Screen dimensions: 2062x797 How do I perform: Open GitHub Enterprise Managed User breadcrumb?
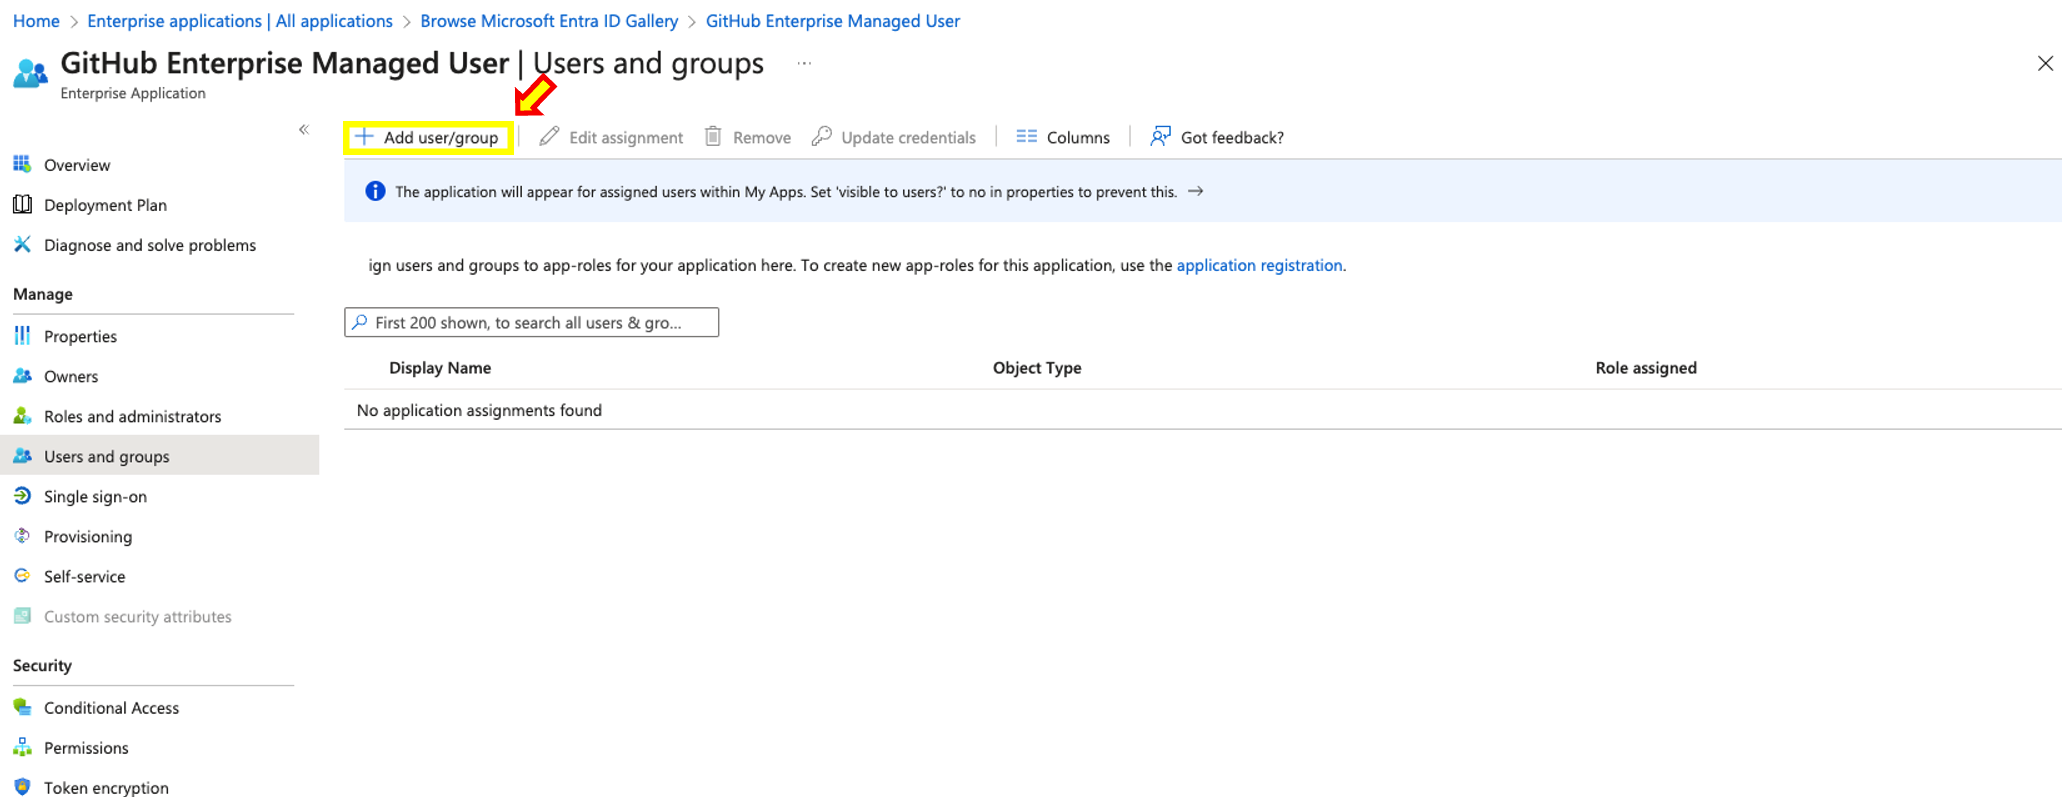pos(833,21)
